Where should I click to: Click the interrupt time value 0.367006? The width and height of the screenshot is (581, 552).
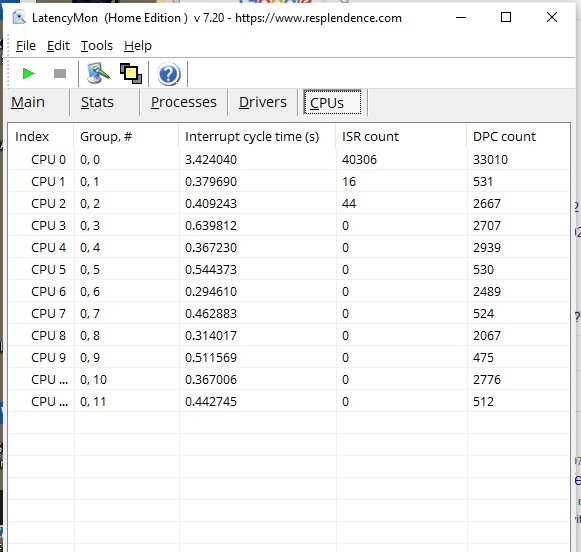point(211,379)
